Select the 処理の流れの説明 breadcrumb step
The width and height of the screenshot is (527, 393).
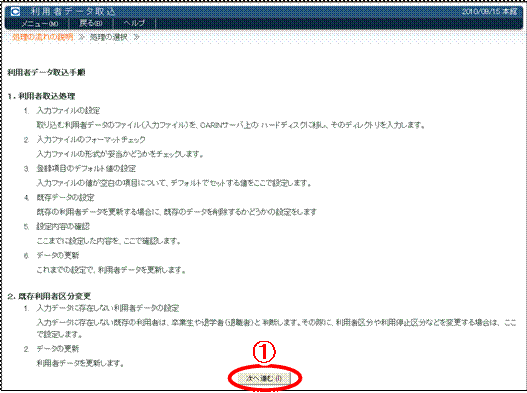click(43, 37)
